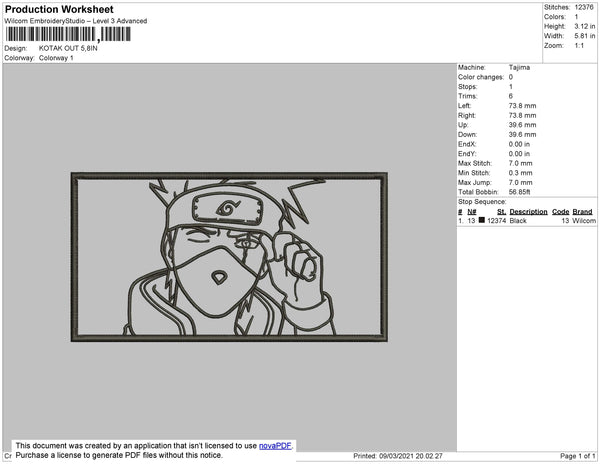Click the design barcode
Viewport: 600px width, 464px height.
tap(68, 34)
